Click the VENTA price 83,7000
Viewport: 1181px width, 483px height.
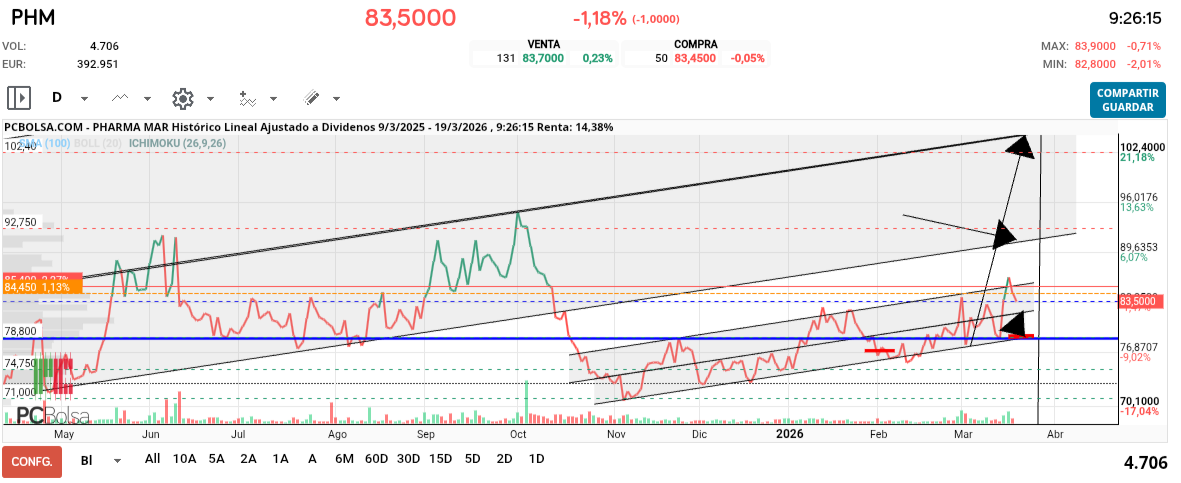pos(542,58)
